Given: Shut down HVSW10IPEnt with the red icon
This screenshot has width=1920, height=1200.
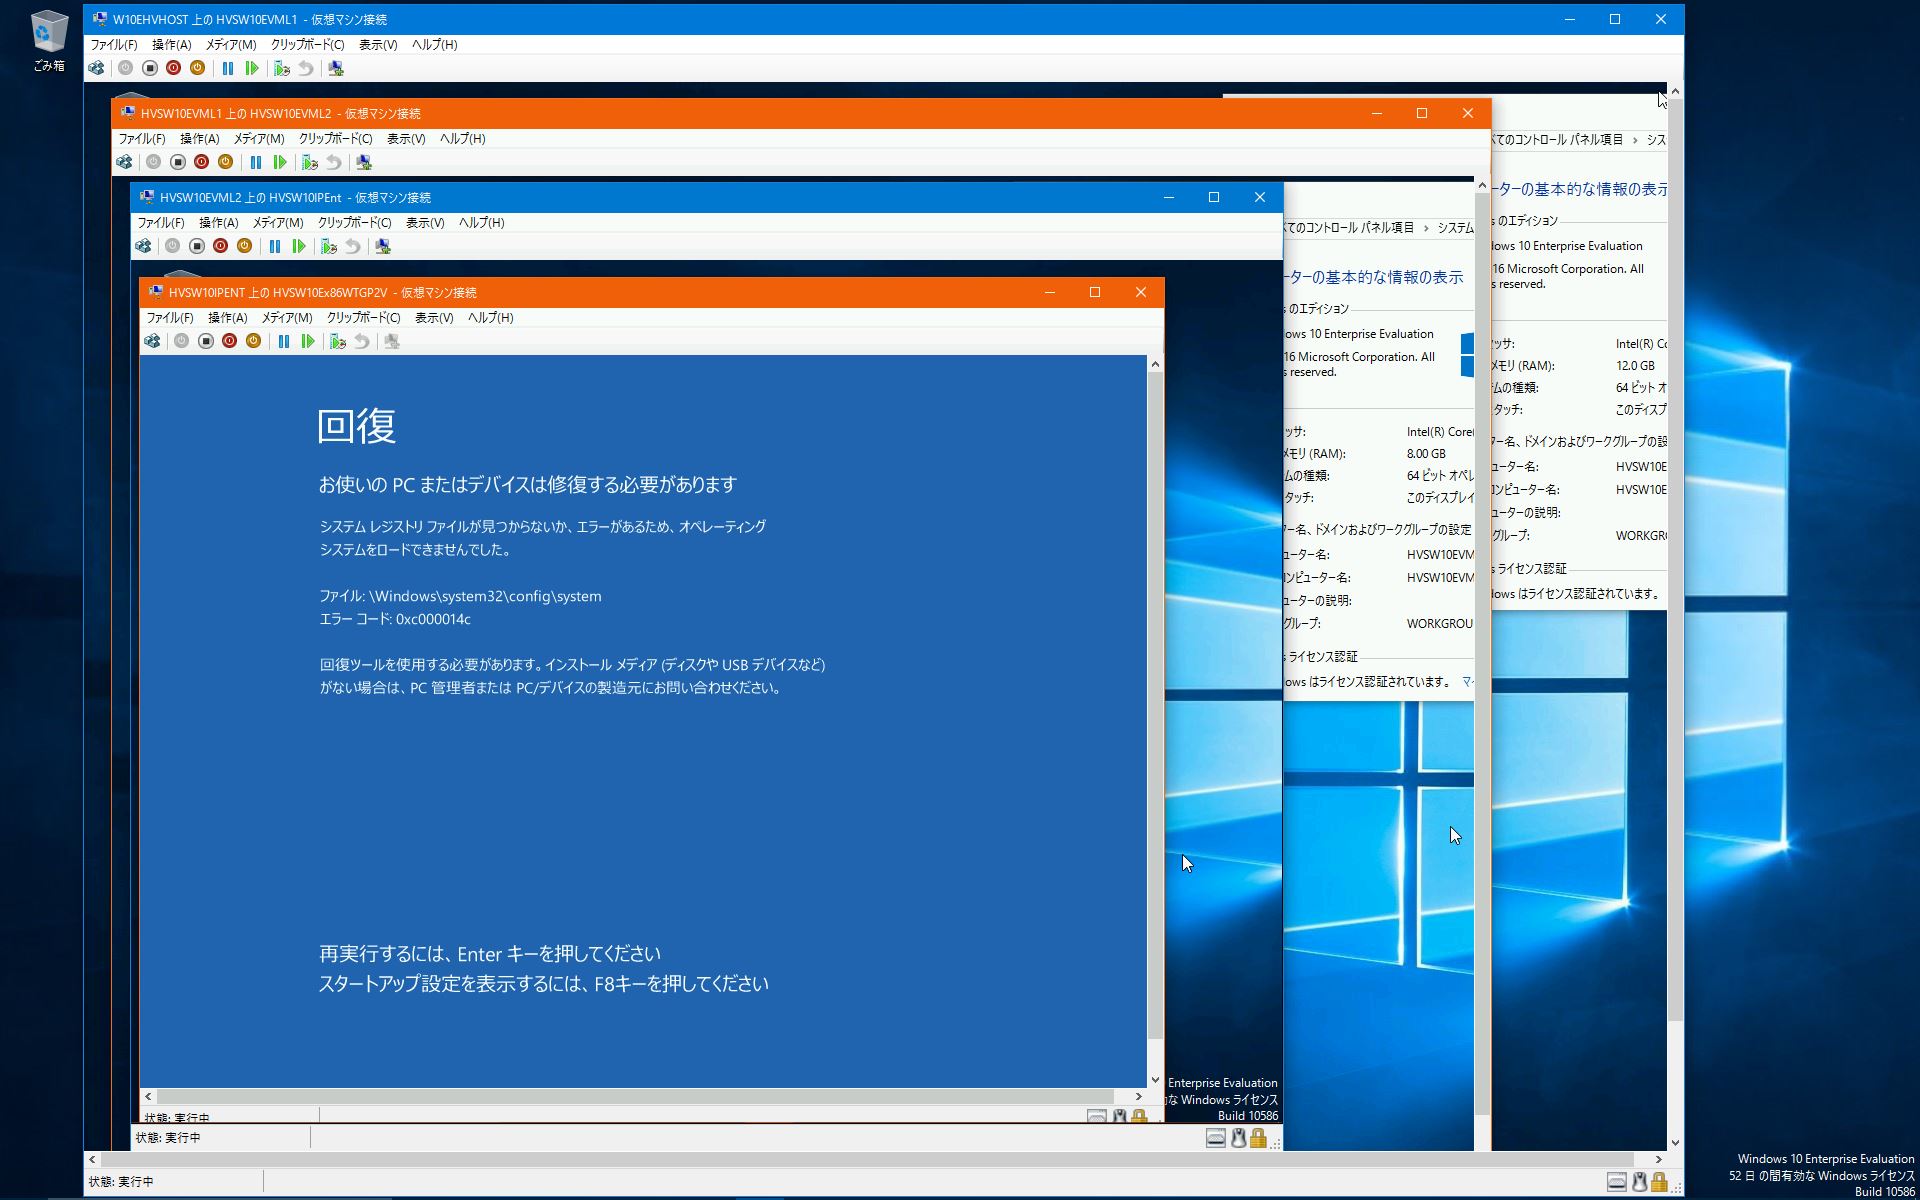Looking at the screenshot, I should click(220, 246).
